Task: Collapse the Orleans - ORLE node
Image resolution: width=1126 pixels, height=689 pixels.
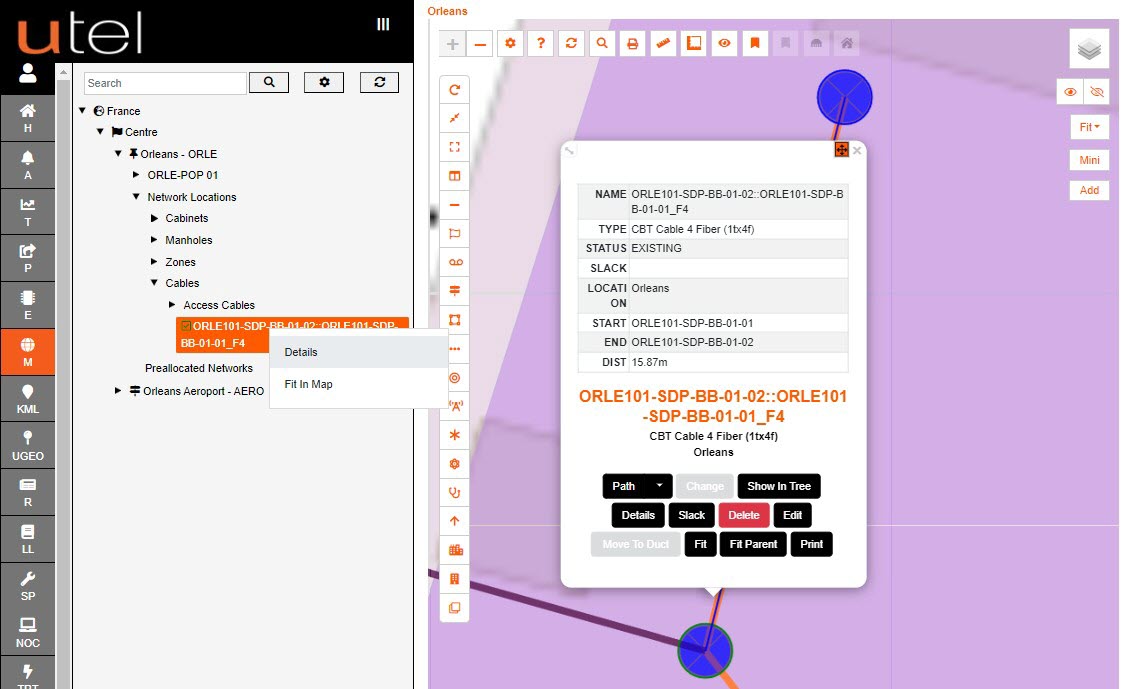Action: coord(118,153)
